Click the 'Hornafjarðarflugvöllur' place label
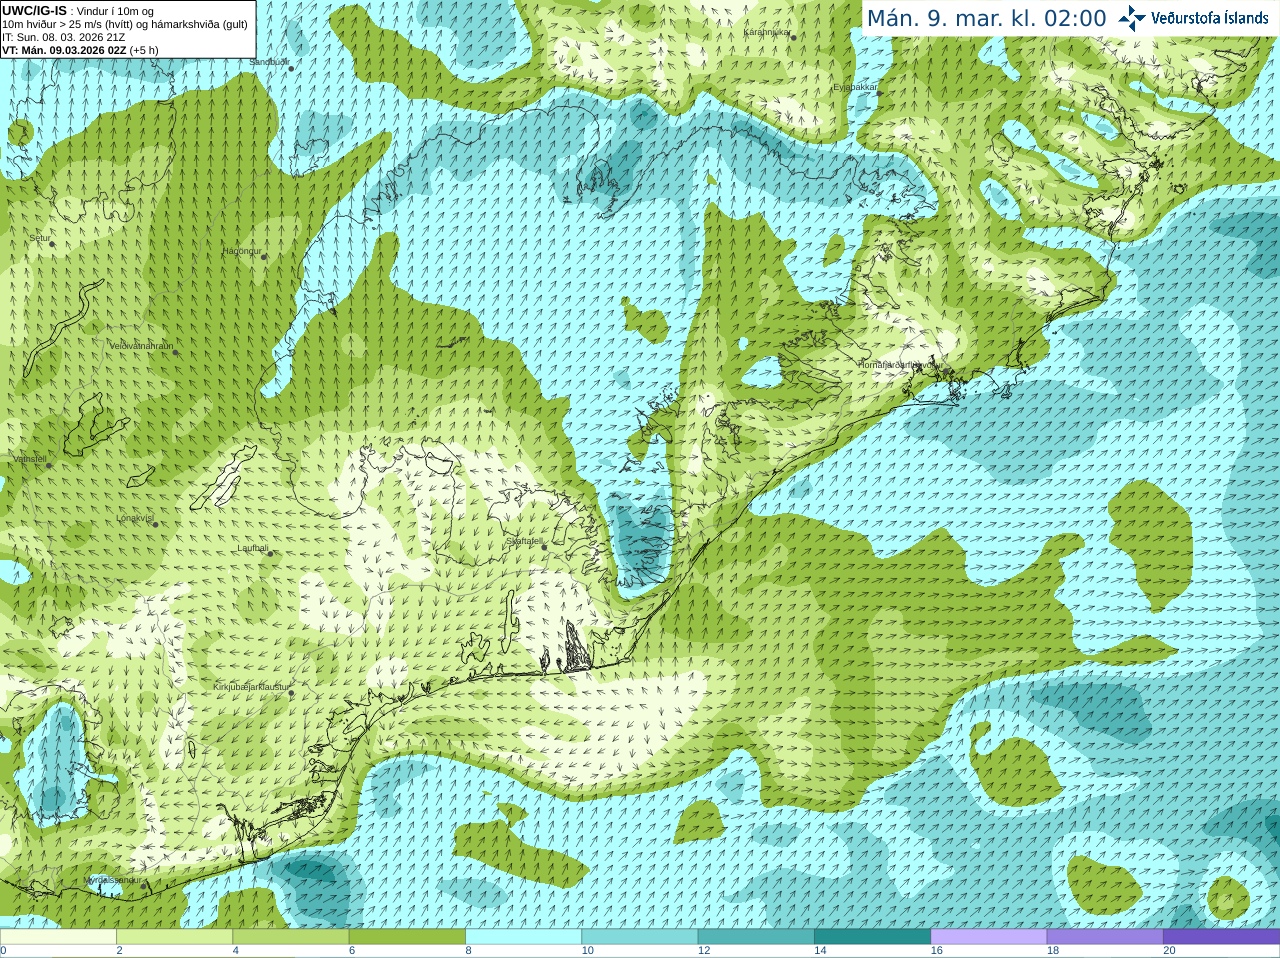The image size is (1280, 958). 901,365
